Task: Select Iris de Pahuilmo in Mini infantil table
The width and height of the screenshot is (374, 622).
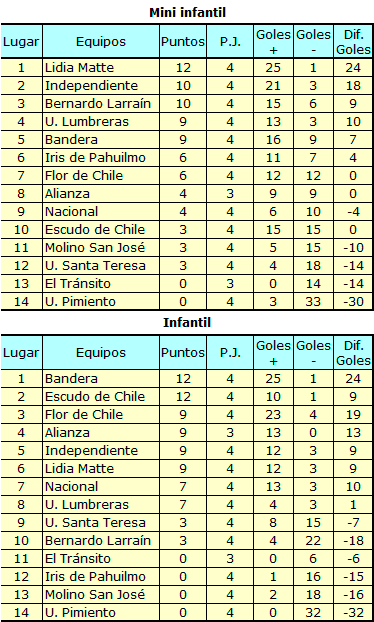Action: point(95,157)
